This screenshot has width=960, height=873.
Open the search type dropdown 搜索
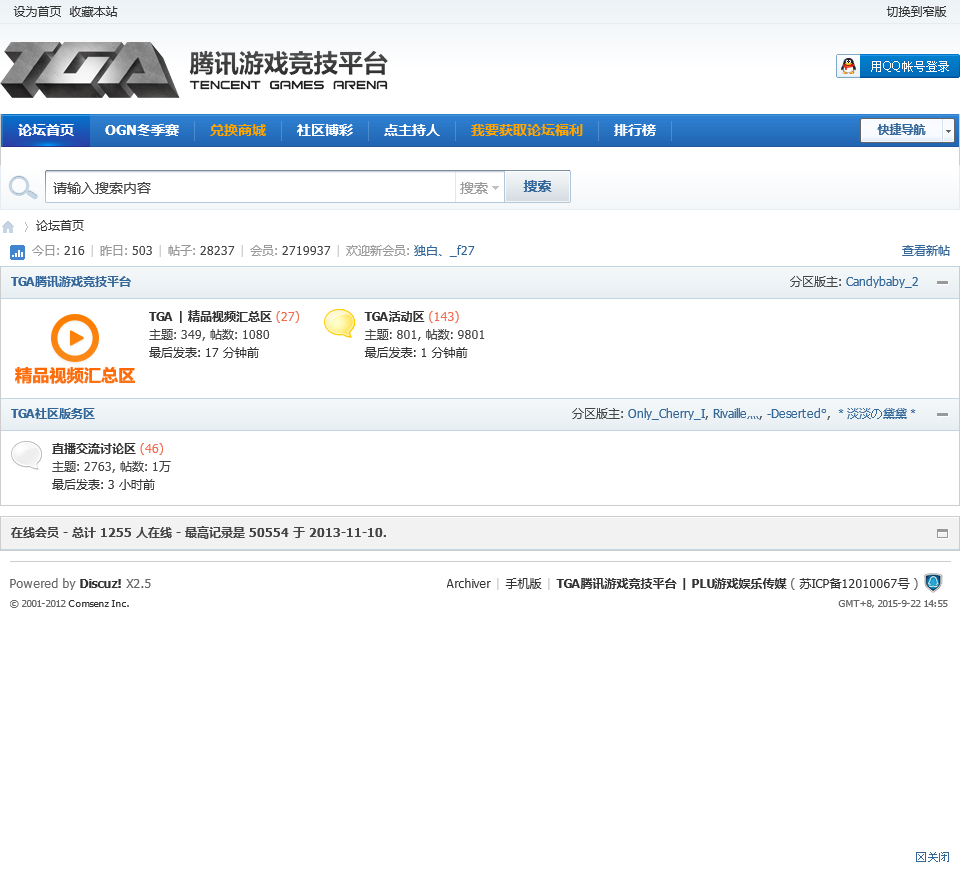[479, 187]
